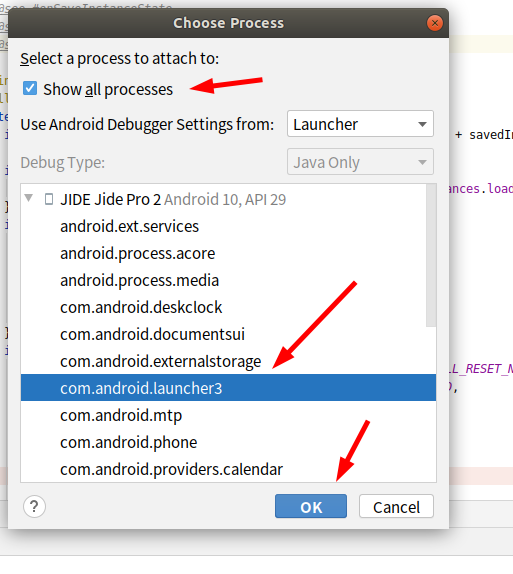This screenshot has width=513, height=574.
Task: Open the Android Debugger Settings Launcher dropdown
Action: pos(360,124)
